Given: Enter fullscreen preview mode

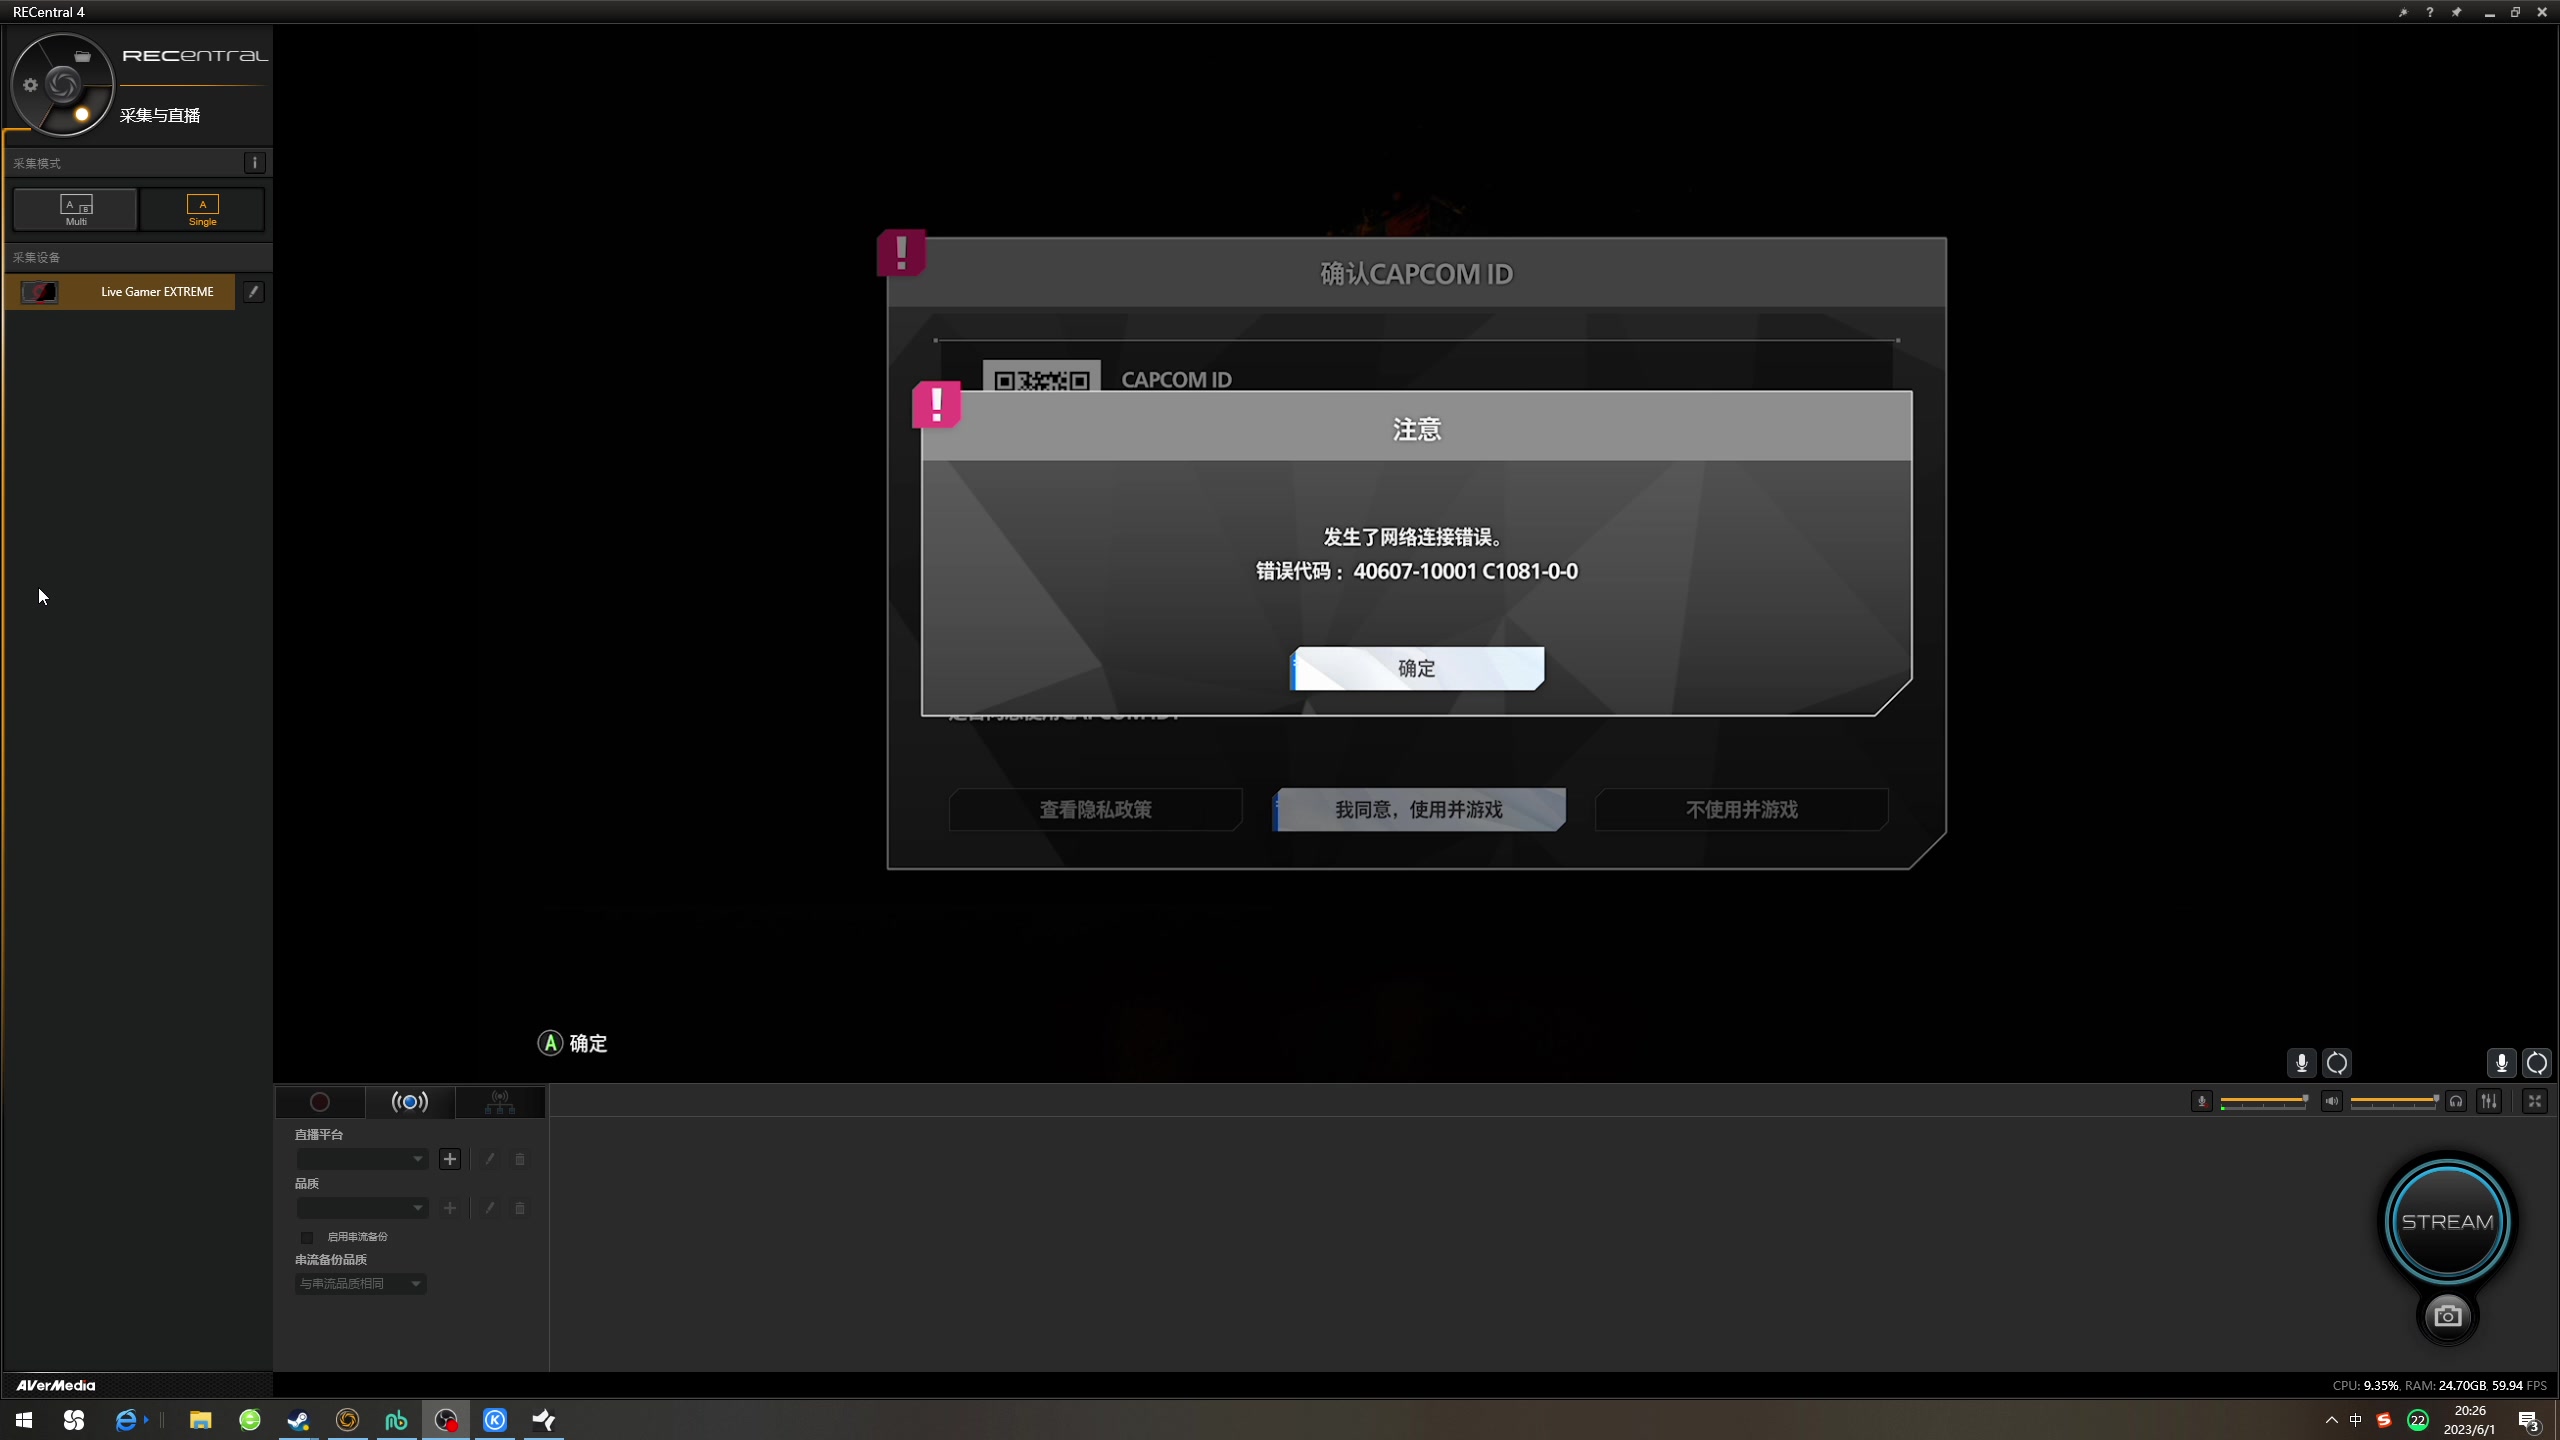Looking at the screenshot, I should coord(2535,1101).
